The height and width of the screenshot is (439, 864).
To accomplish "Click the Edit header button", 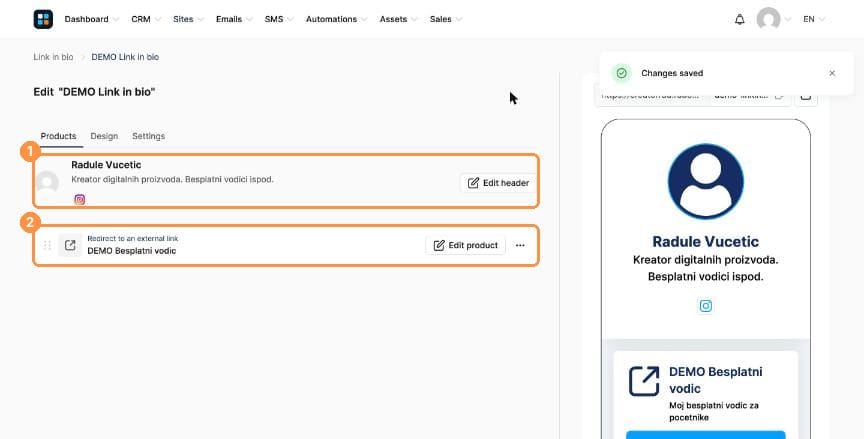I will pos(498,183).
